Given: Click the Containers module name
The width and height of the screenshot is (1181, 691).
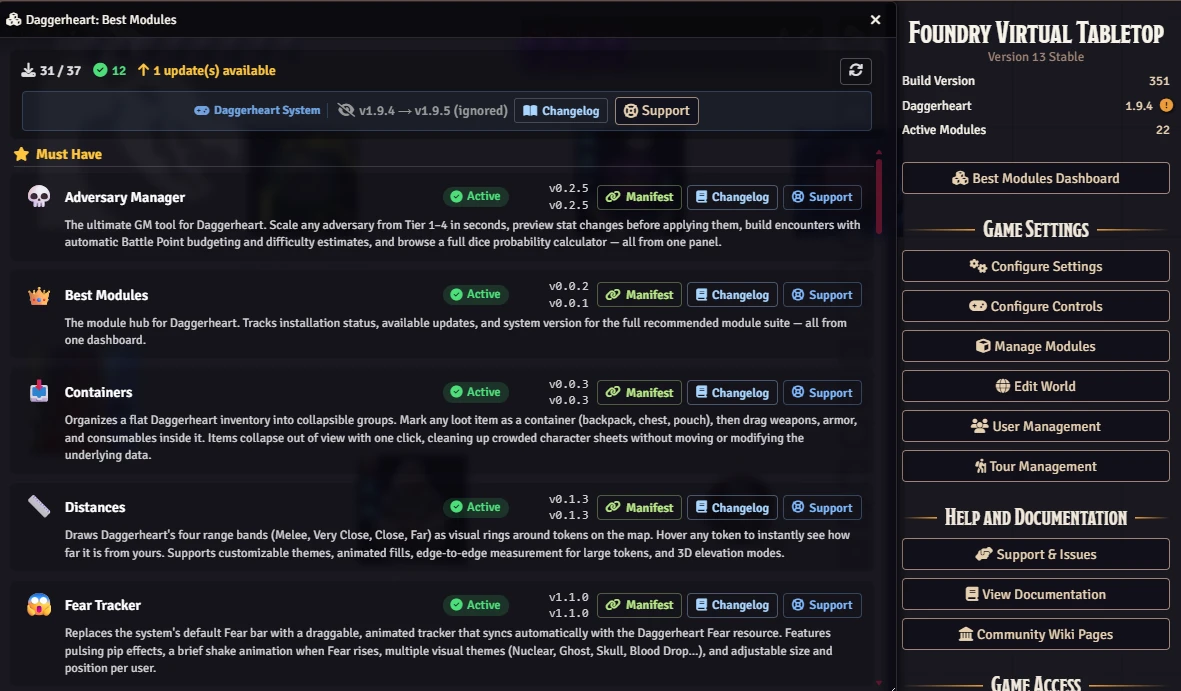Looking at the screenshot, I should (x=99, y=393).
